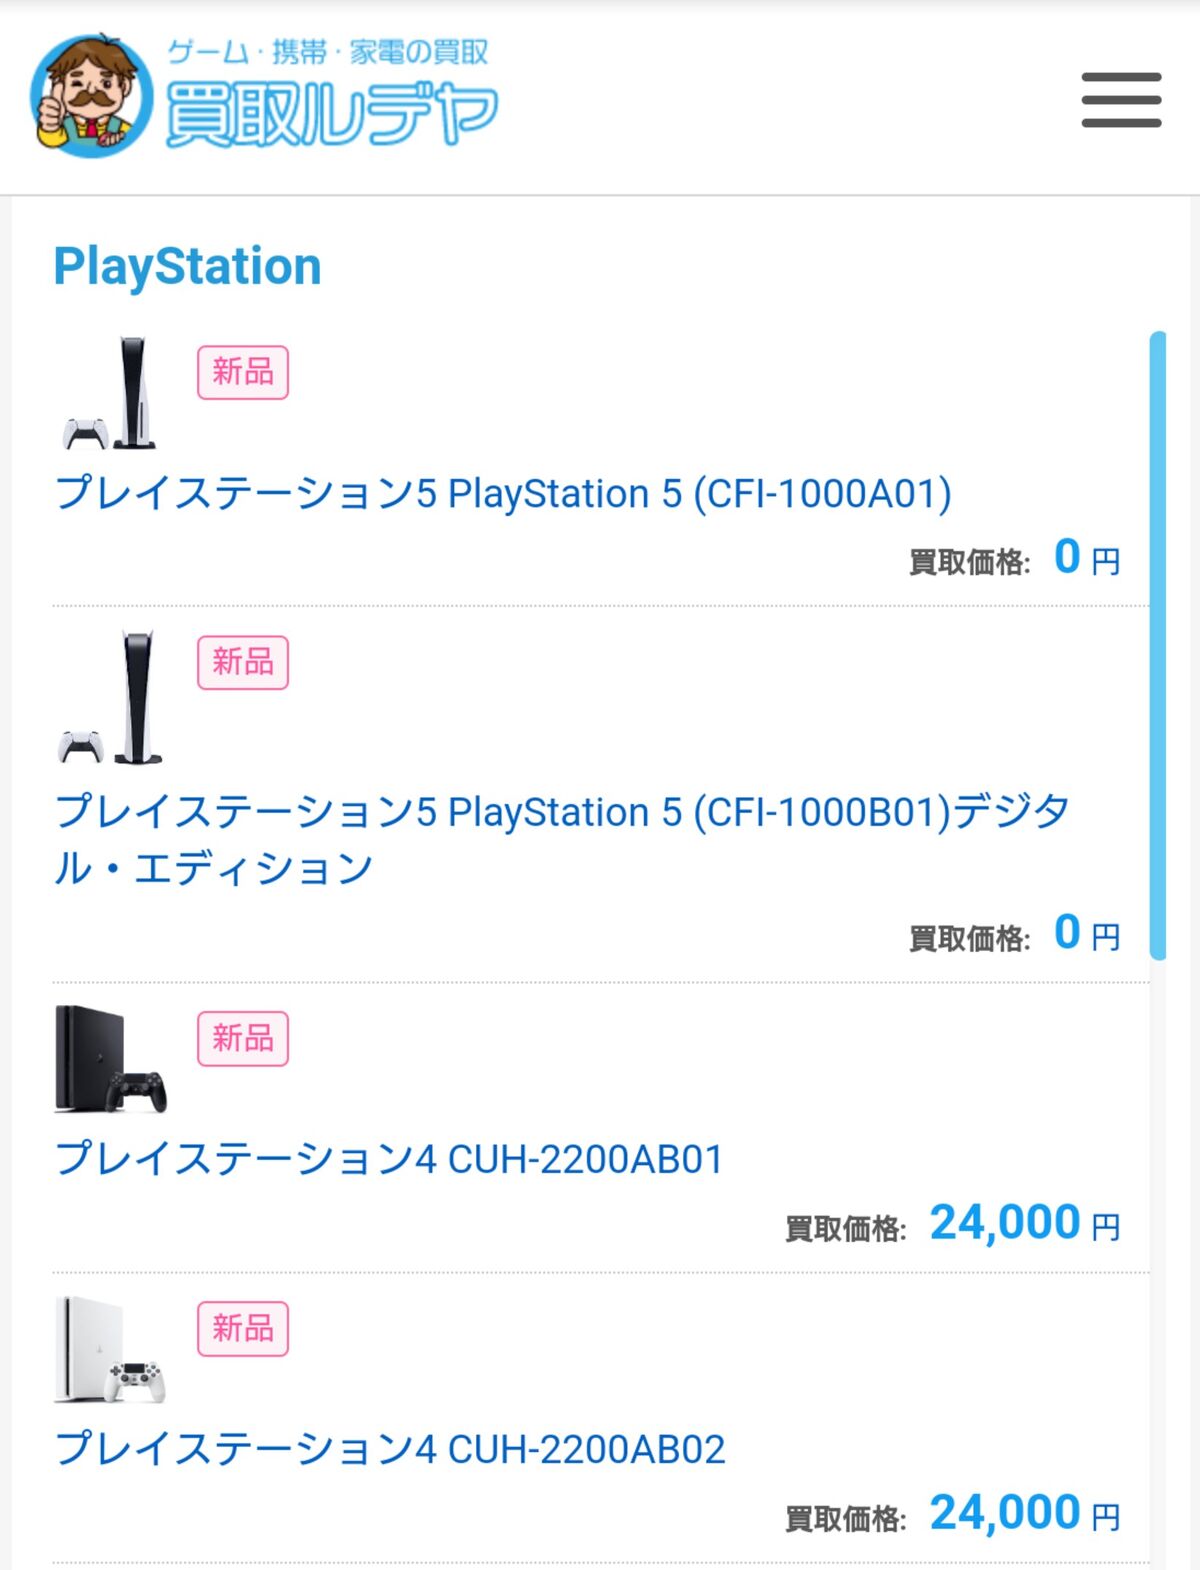Click the PlayStation 5 CFI-1000A01 thumbnail
1200x1570 pixels.
pyautogui.click(x=112, y=394)
